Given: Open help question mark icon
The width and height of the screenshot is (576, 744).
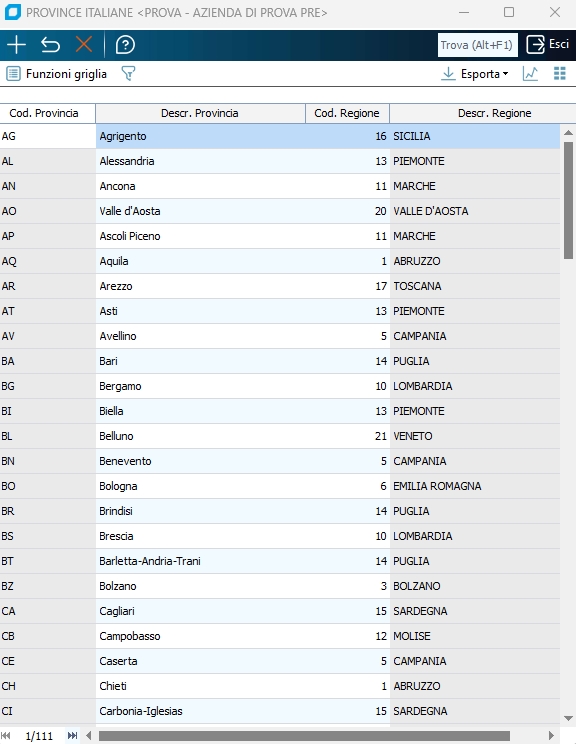Looking at the screenshot, I should [125, 45].
